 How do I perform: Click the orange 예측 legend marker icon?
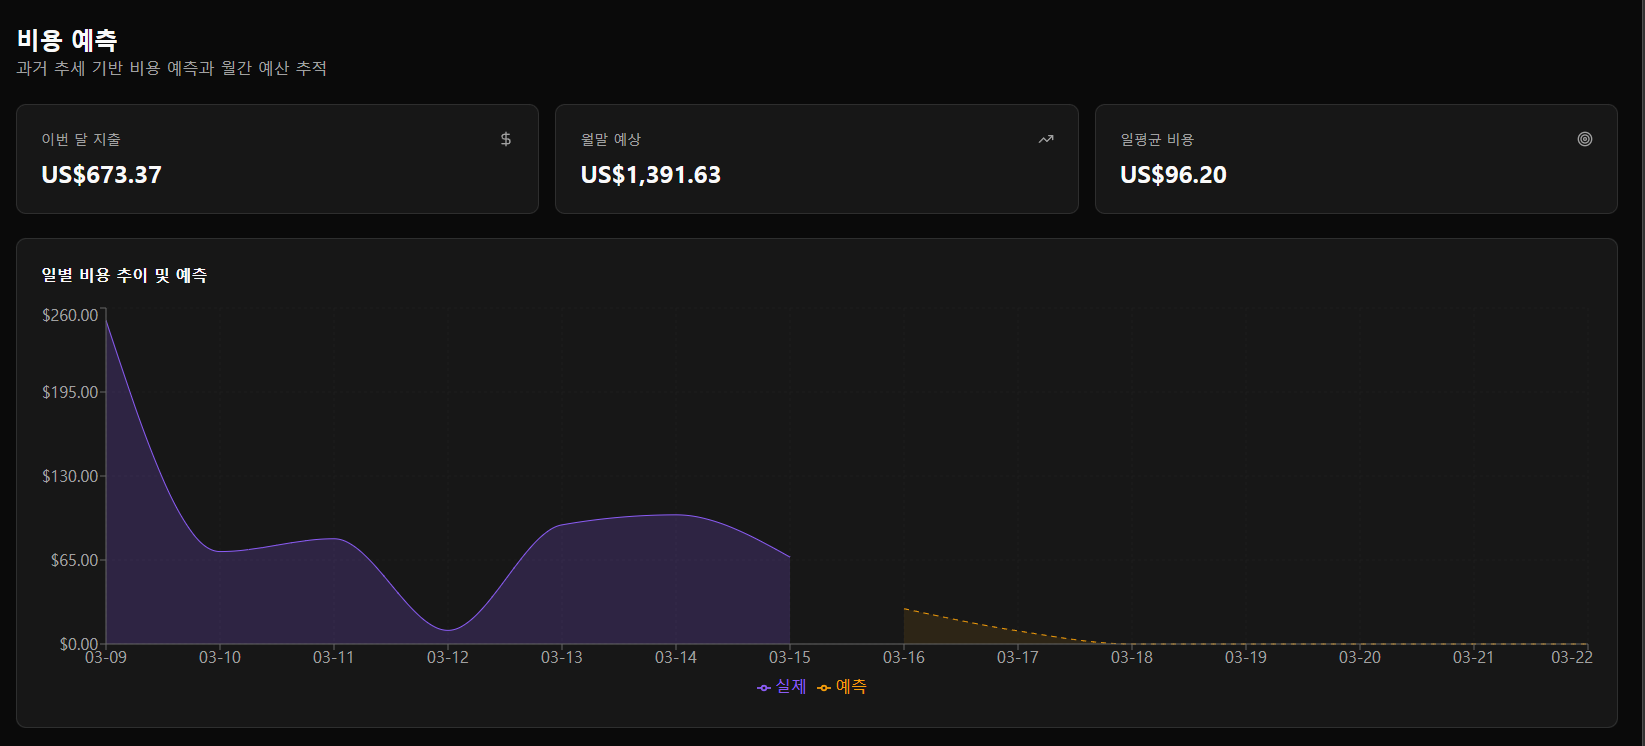[x=824, y=687]
